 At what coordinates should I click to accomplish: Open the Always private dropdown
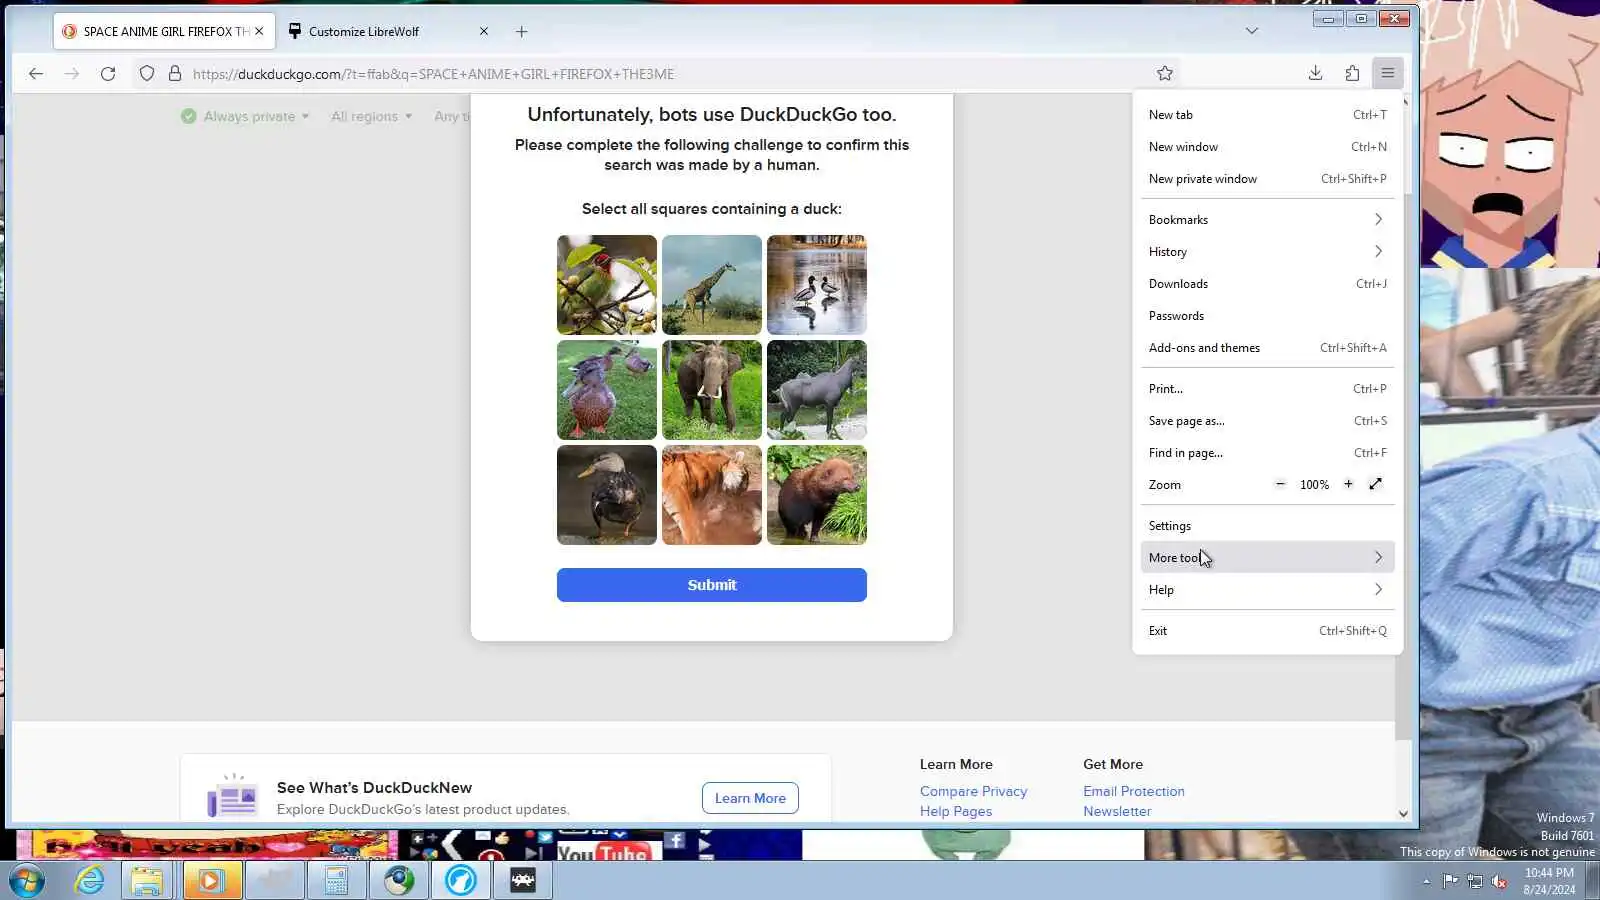click(246, 116)
